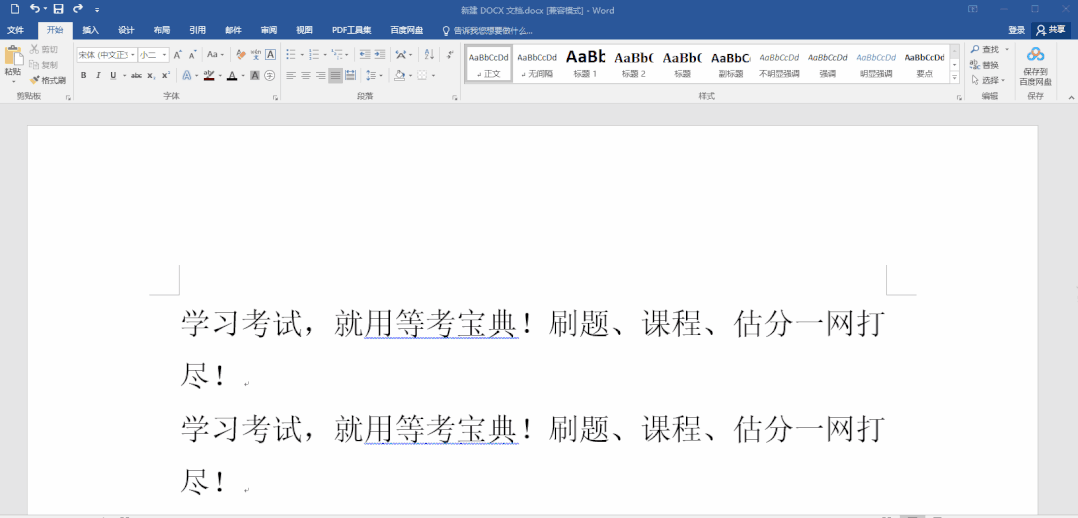Open the 百度网盘 tab

[x=406, y=30]
